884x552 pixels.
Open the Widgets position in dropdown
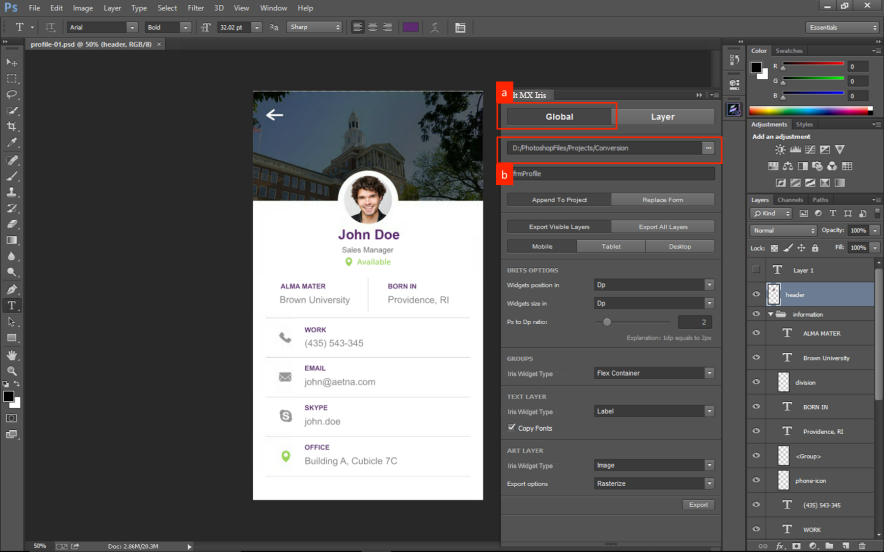pos(653,285)
